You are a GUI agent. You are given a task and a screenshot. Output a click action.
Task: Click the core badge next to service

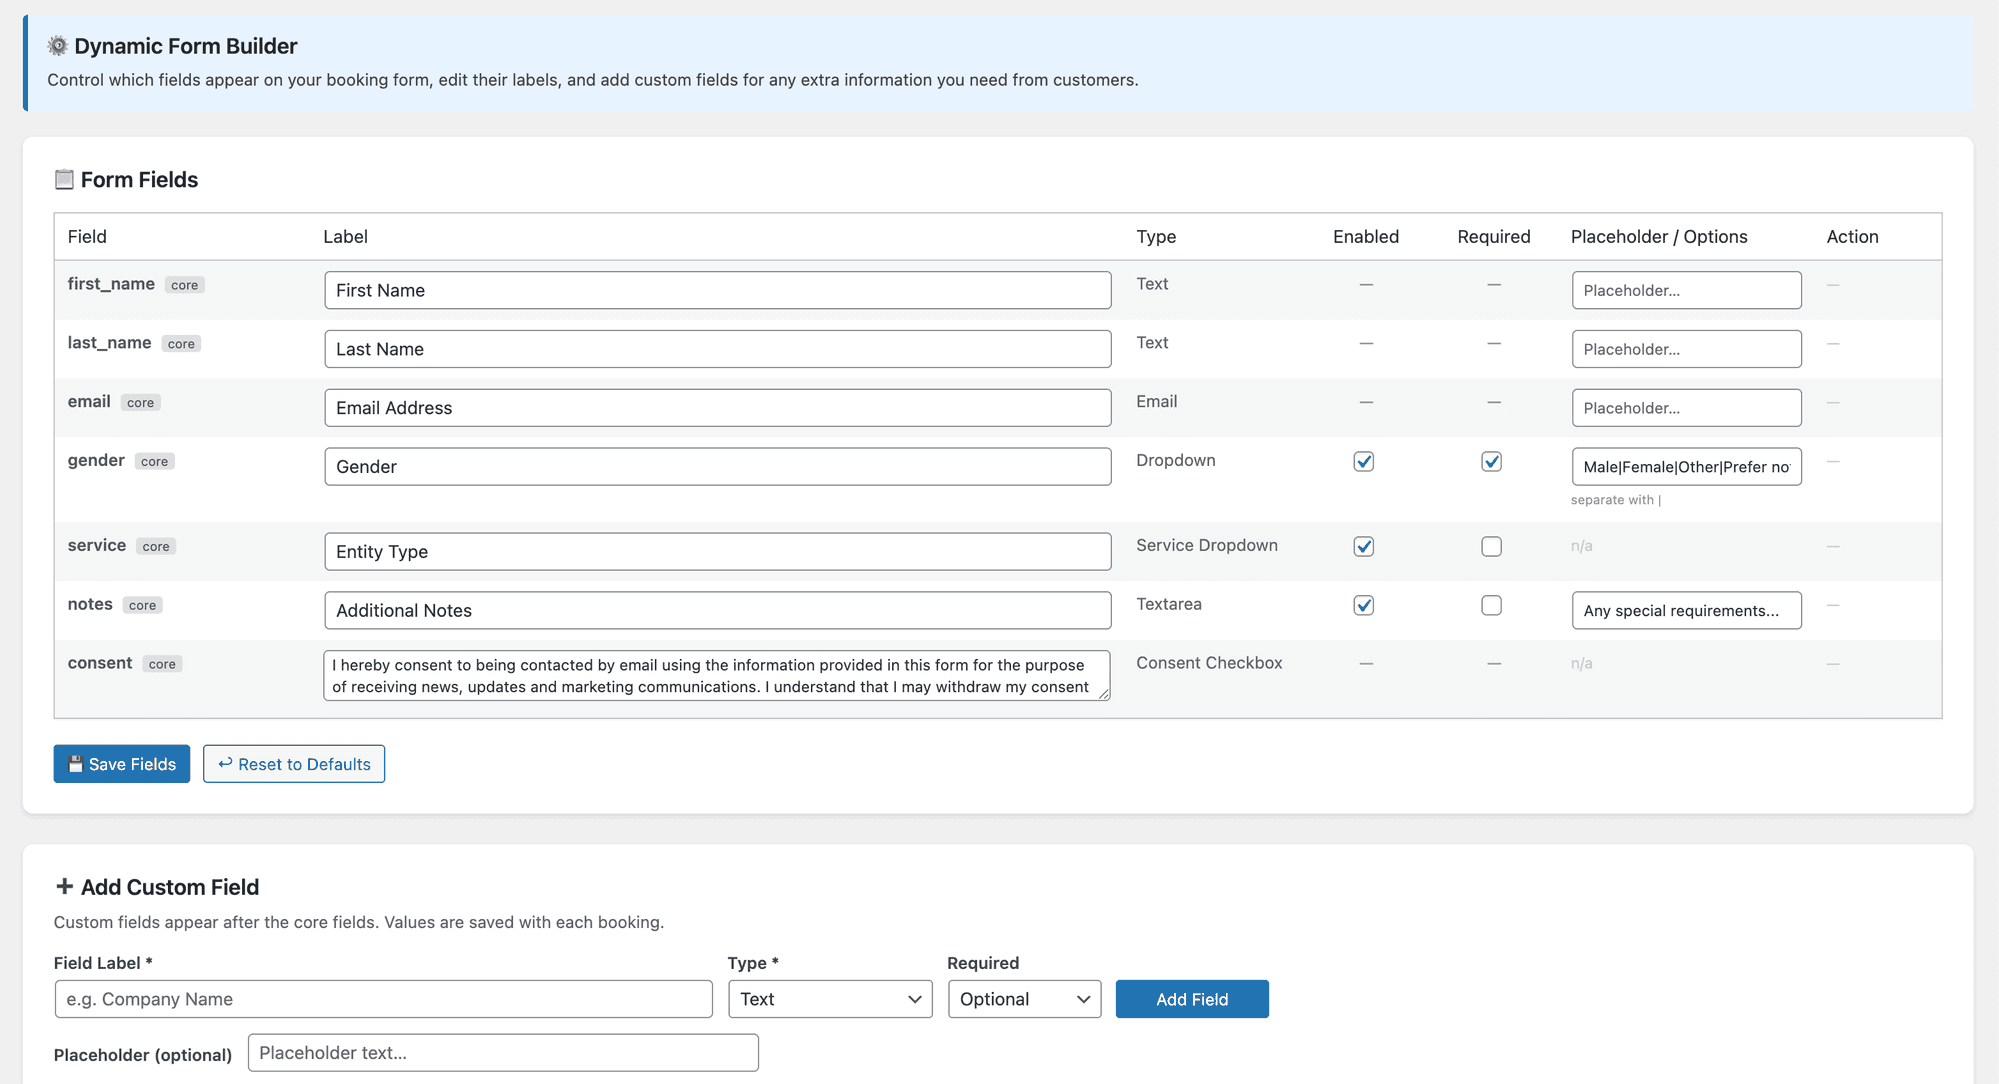point(156,547)
